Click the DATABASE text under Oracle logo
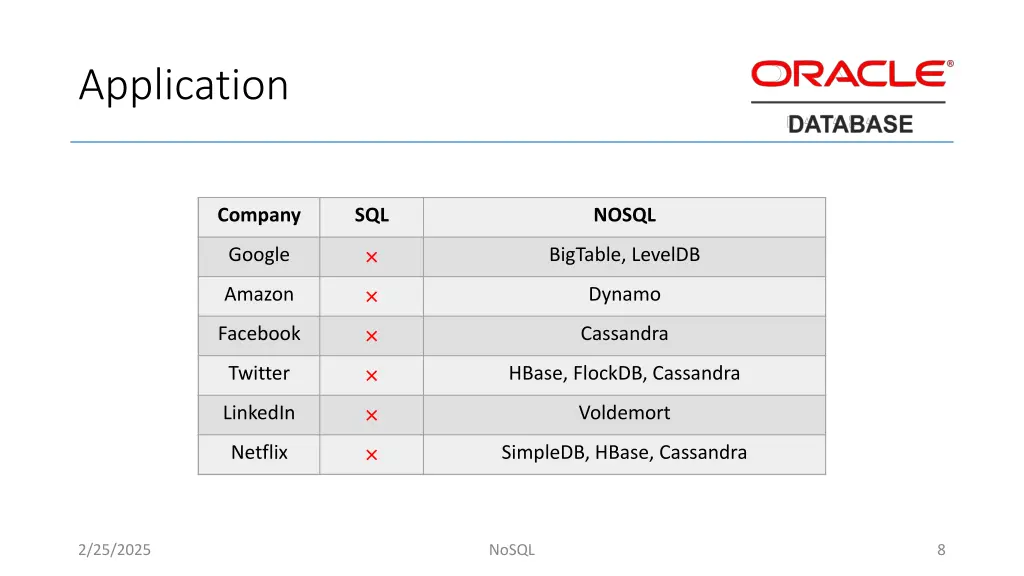1024x576 pixels. coord(850,124)
